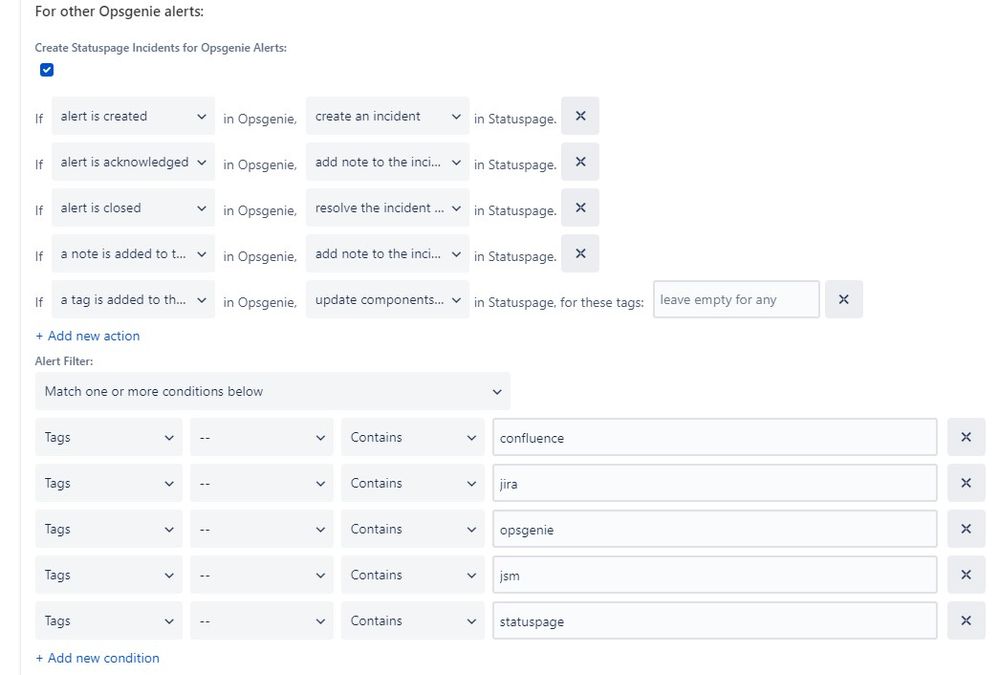Open the Contains dropdown in jira row
Image resolution: width=999 pixels, height=675 pixels.
pyautogui.click(x=413, y=483)
